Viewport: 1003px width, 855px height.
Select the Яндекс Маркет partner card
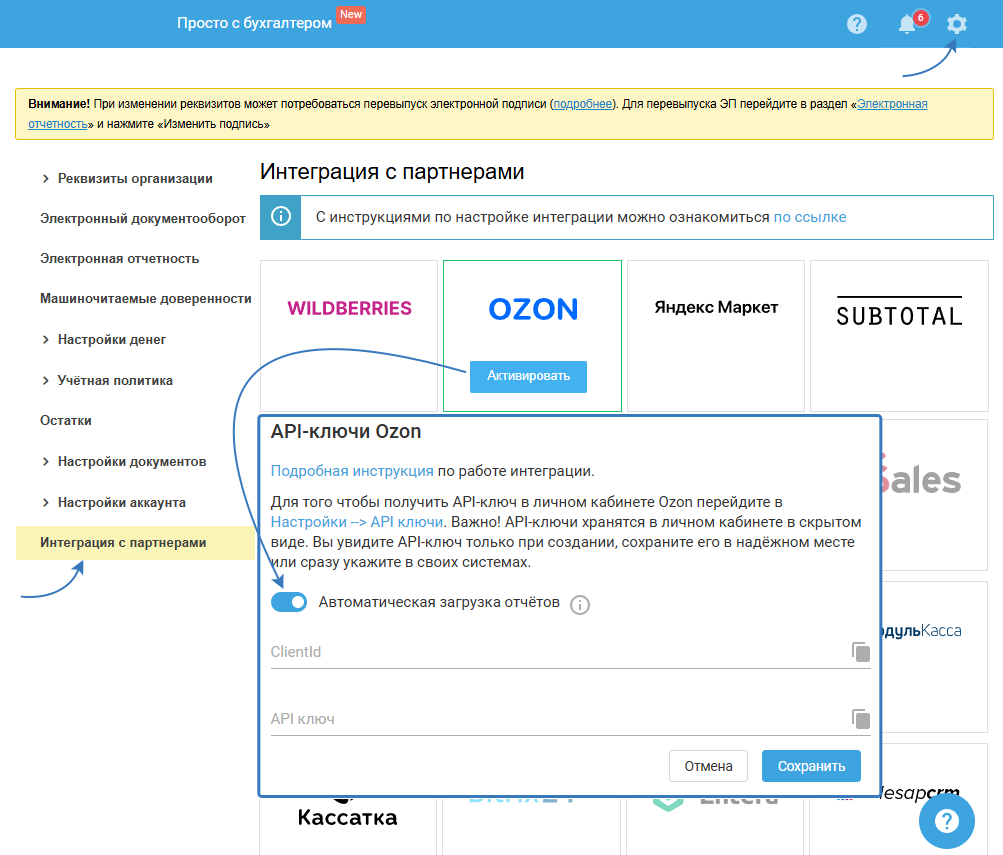pyautogui.click(x=716, y=336)
